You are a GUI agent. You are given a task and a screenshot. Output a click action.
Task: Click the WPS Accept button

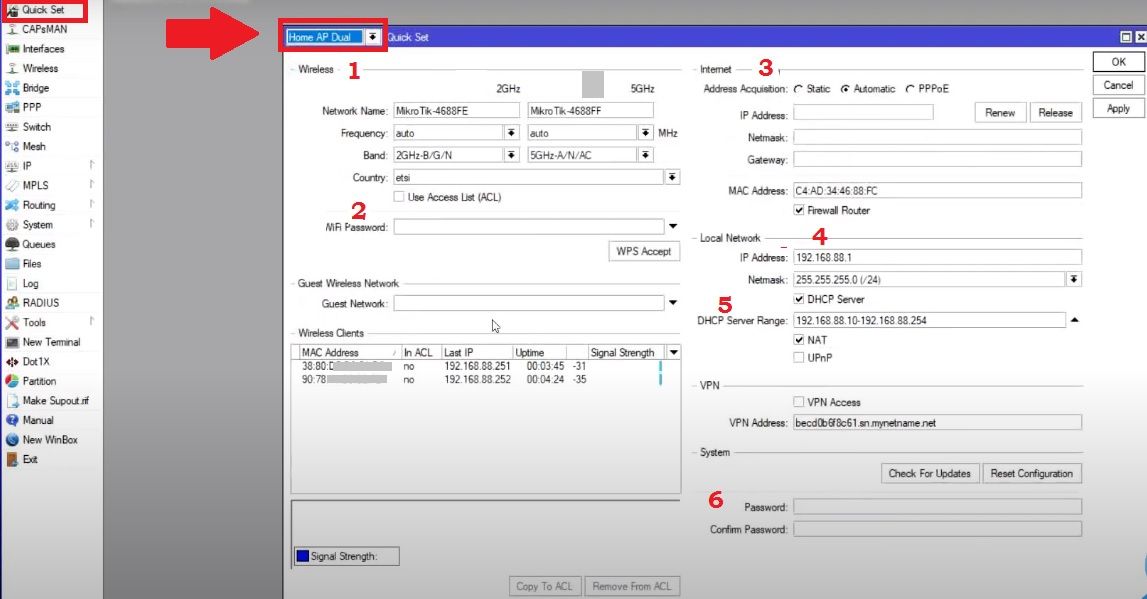click(644, 252)
